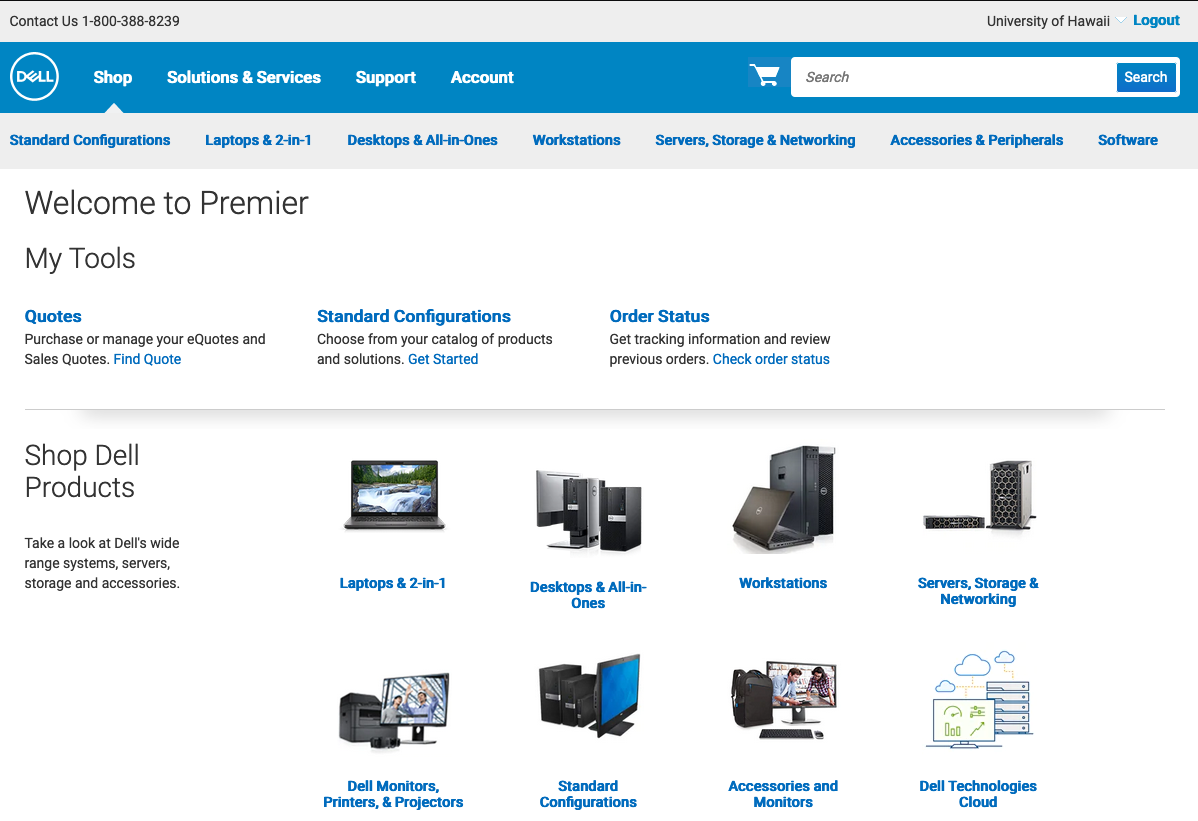
Task: Select Accessories & Peripherals in the sub-navigation
Action: click(976, 140)
